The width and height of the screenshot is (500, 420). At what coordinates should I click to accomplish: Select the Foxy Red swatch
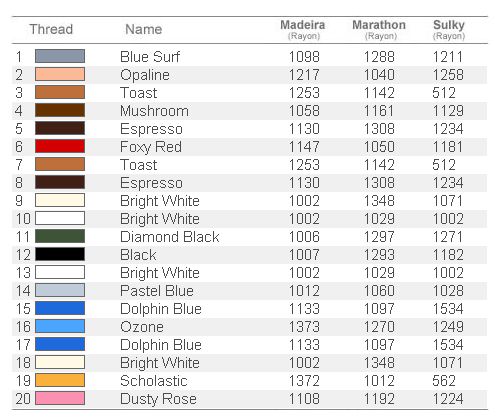[60, 146]
